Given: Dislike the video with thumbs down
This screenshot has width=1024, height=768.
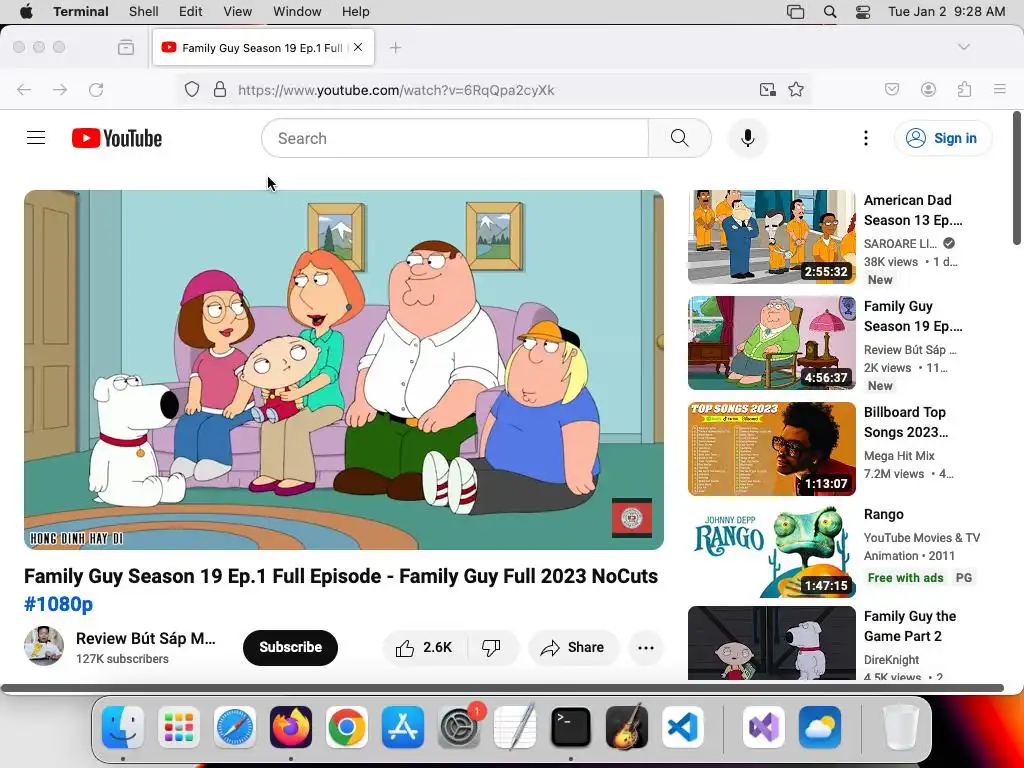Looking at the screenshot, I should (x=491, y=647).
